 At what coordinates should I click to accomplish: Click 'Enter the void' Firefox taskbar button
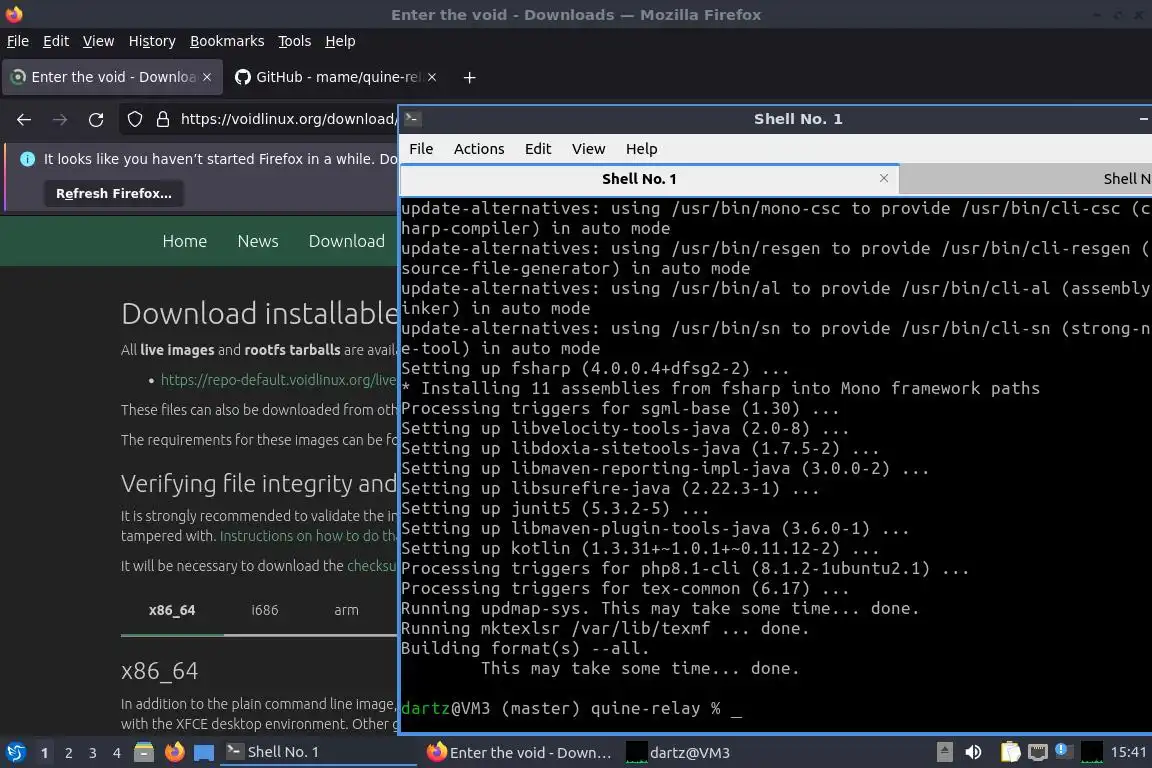tap(519, 752)
